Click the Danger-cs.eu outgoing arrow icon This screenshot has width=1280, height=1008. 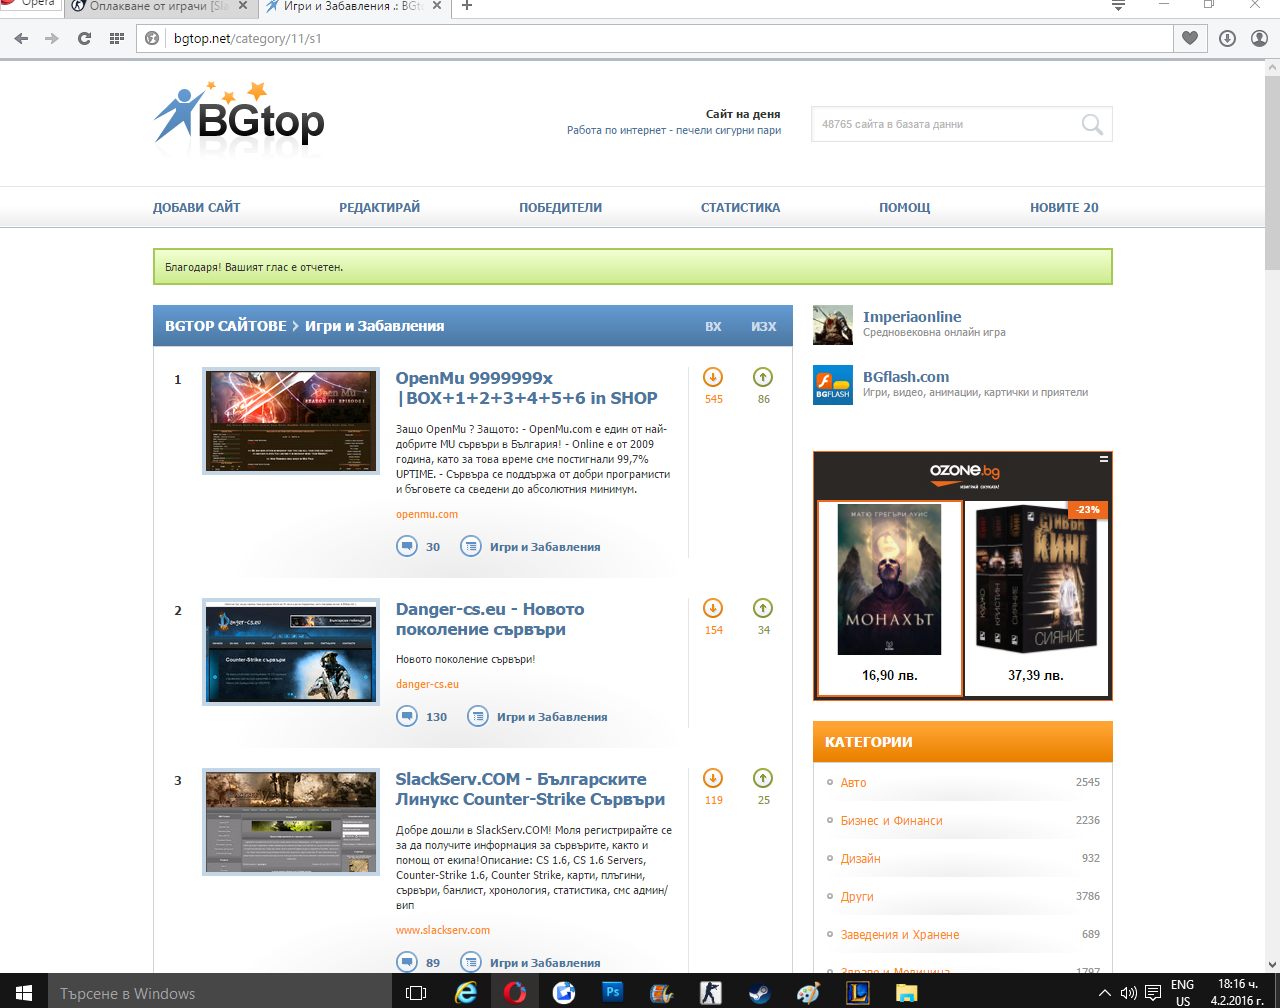click(x=763, y=608)
